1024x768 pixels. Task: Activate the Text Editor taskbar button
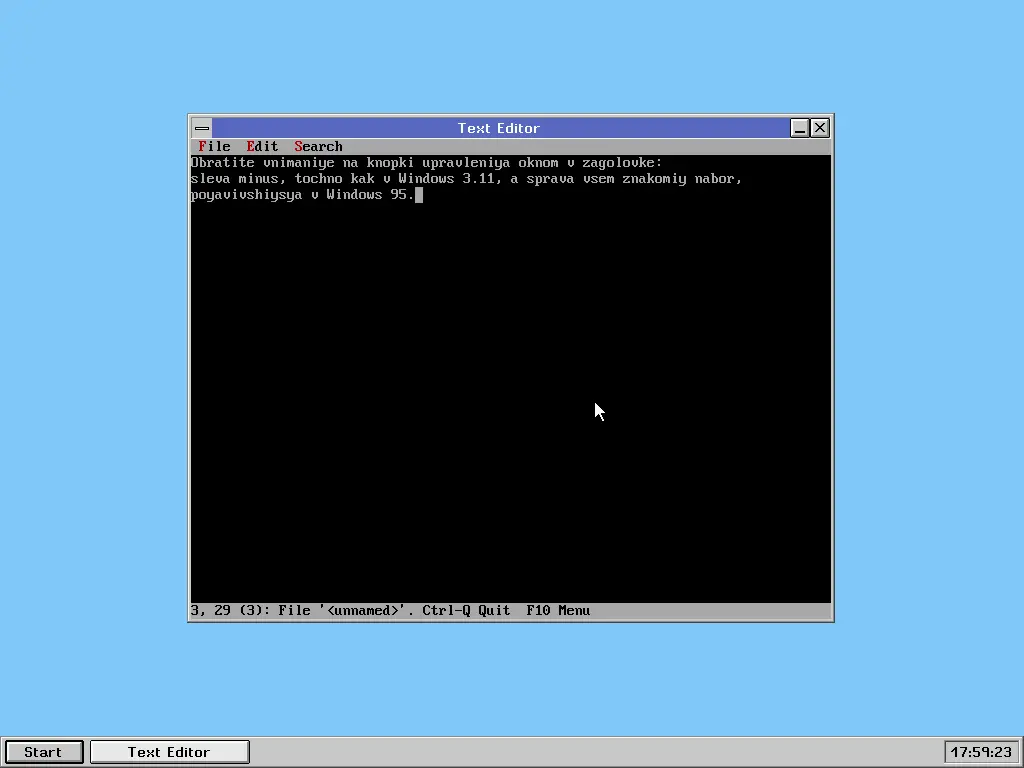point(169,752)
